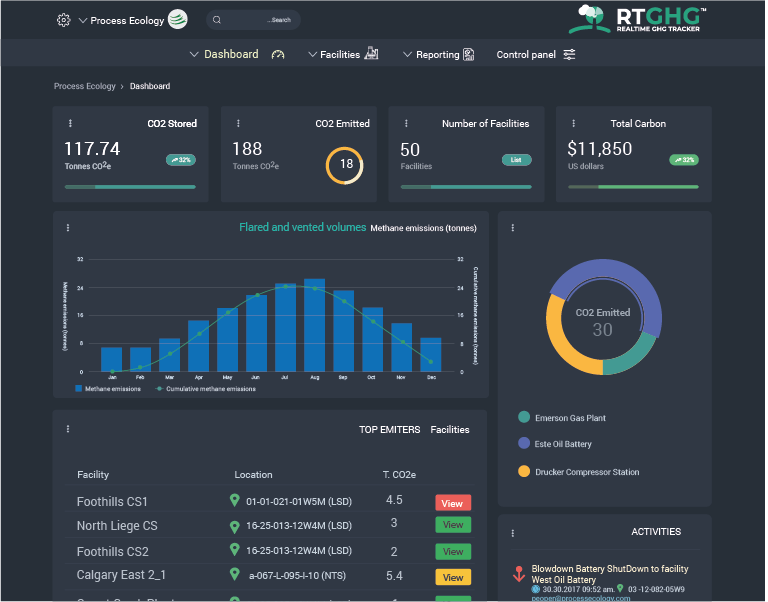Expand the Reporting menu chevron

click(407, 54)
